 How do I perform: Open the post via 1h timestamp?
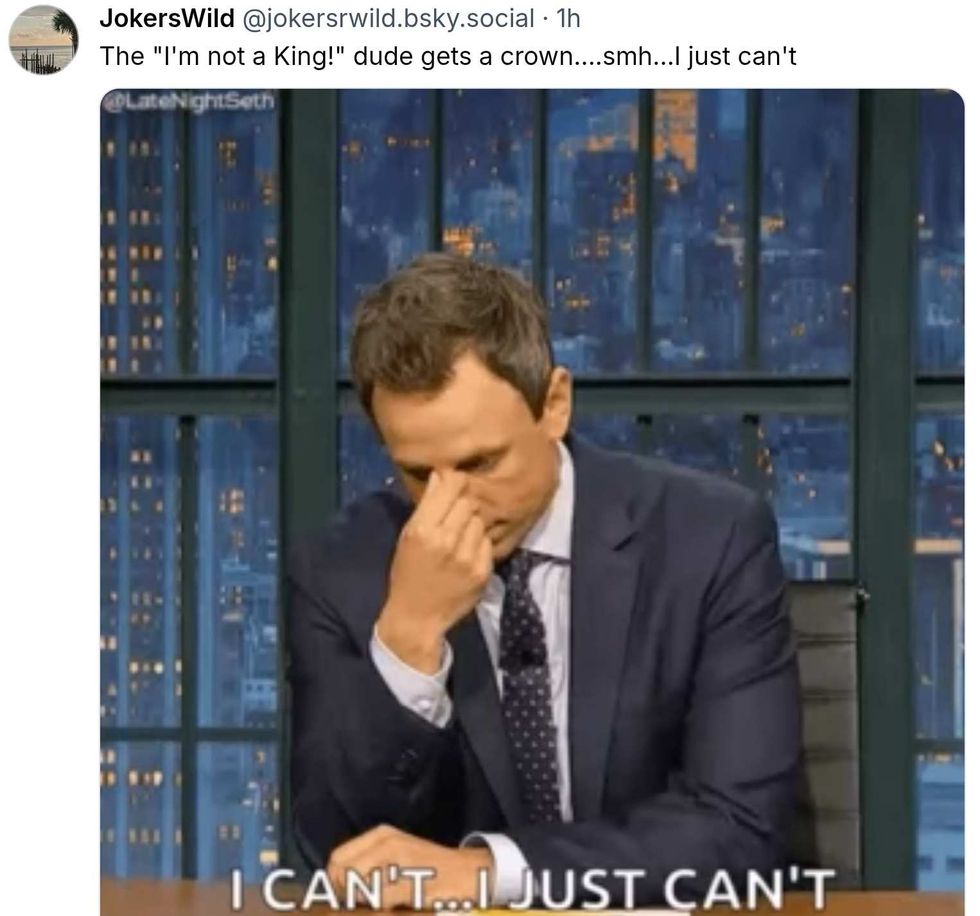click(x=568, y=19)
